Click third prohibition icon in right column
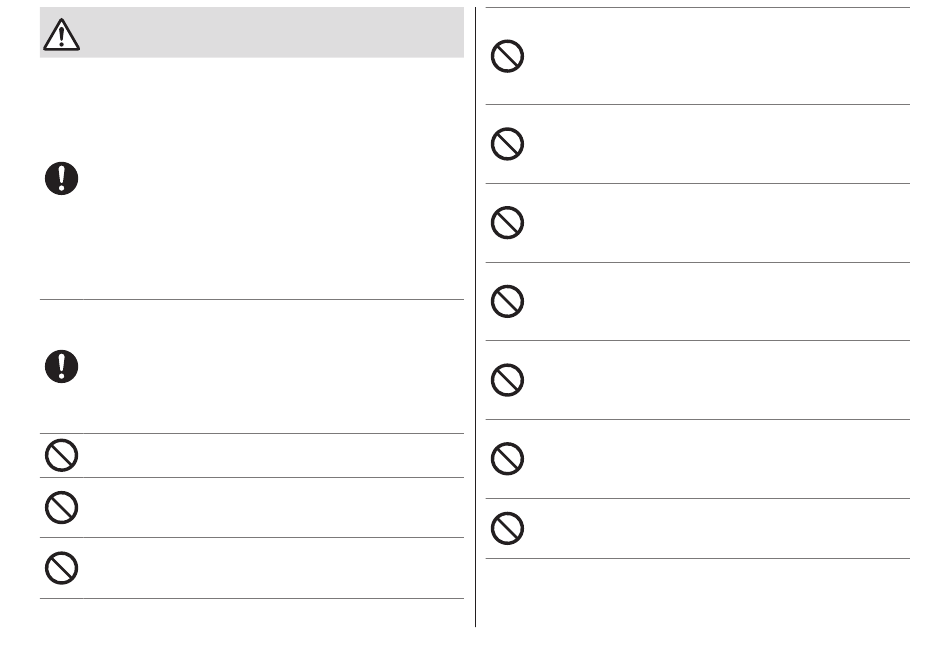The height and width of the screenshot is (656, 950). (507, 222)
